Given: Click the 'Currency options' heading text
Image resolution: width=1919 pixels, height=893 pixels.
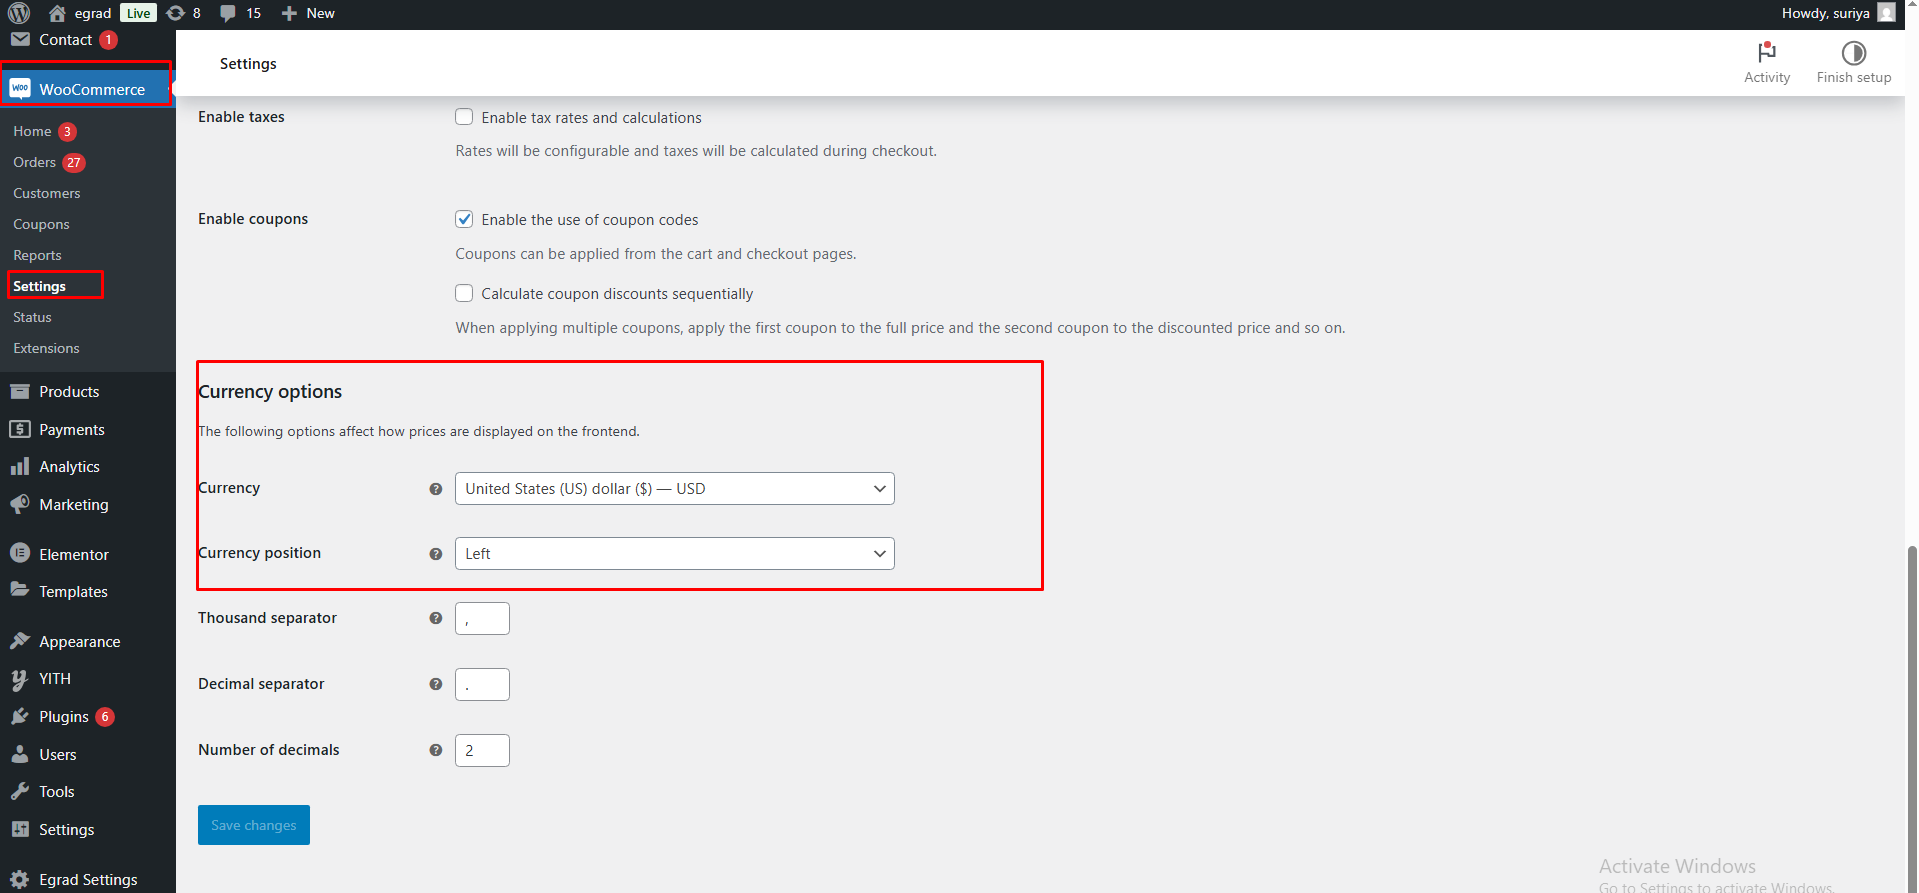Looking at the screenshot, I should pyautogui.click(x=270, y=392).
